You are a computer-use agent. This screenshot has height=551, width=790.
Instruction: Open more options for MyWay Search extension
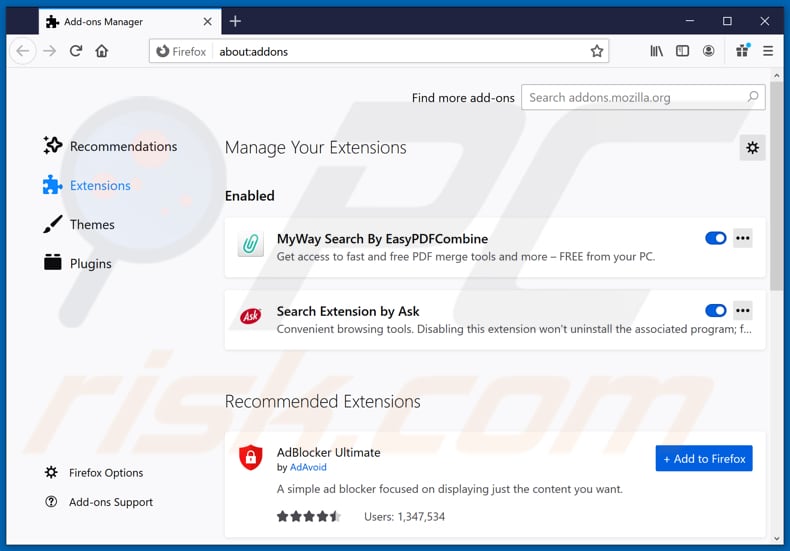click(743, 238)
